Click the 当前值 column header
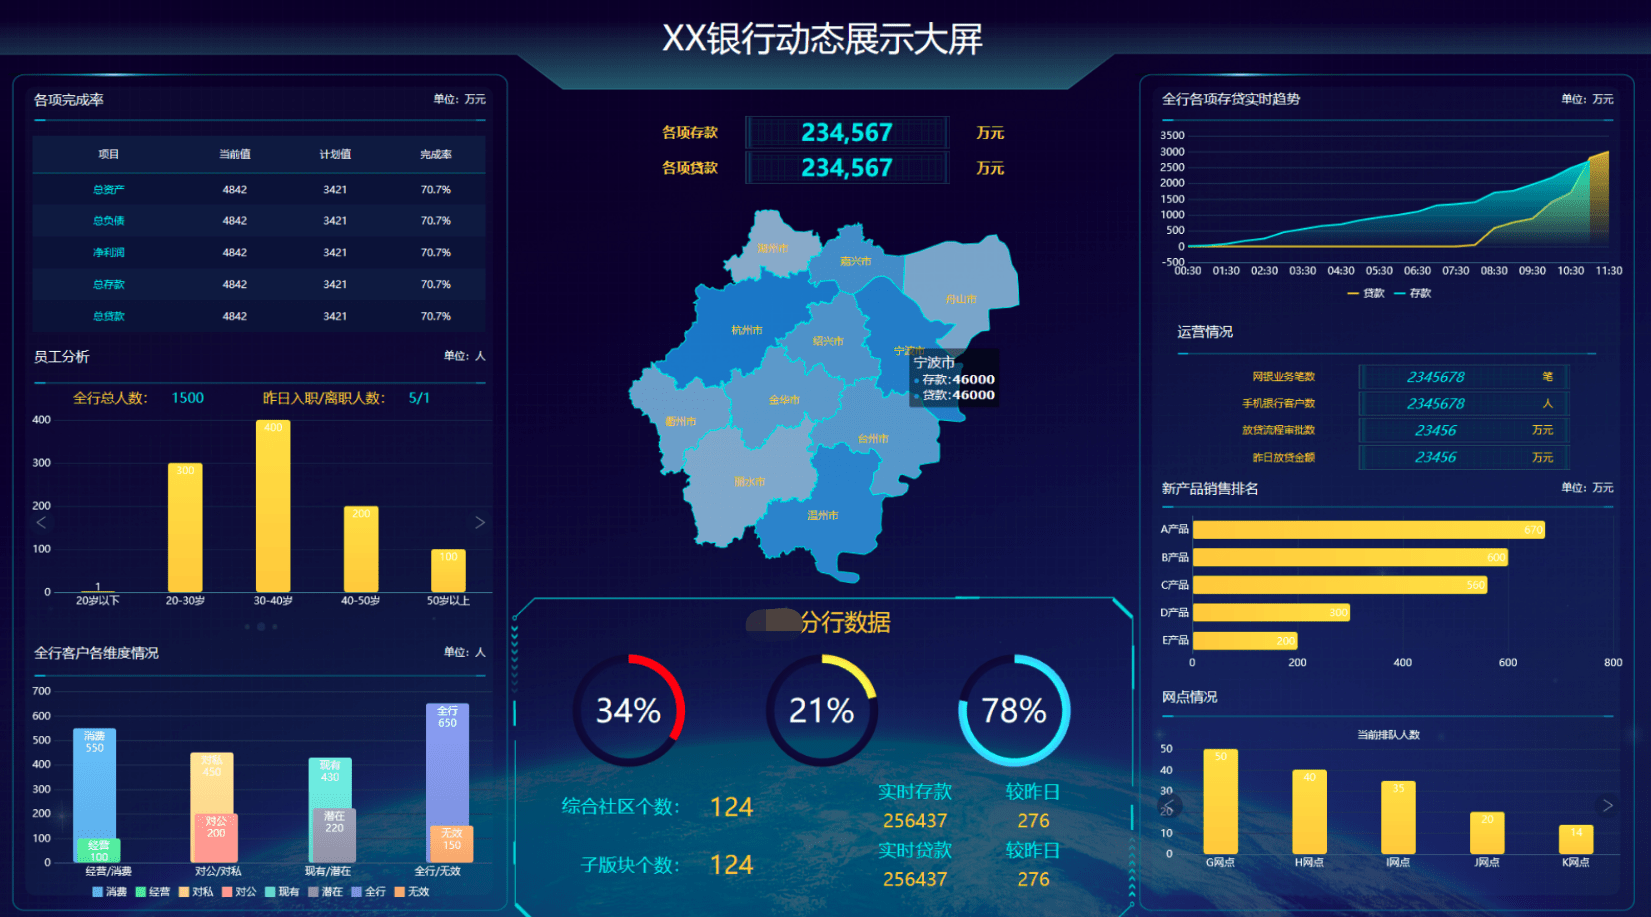The height and width of the screenshot is (917, 1651). pyautogui.click(x=235, y=154)
